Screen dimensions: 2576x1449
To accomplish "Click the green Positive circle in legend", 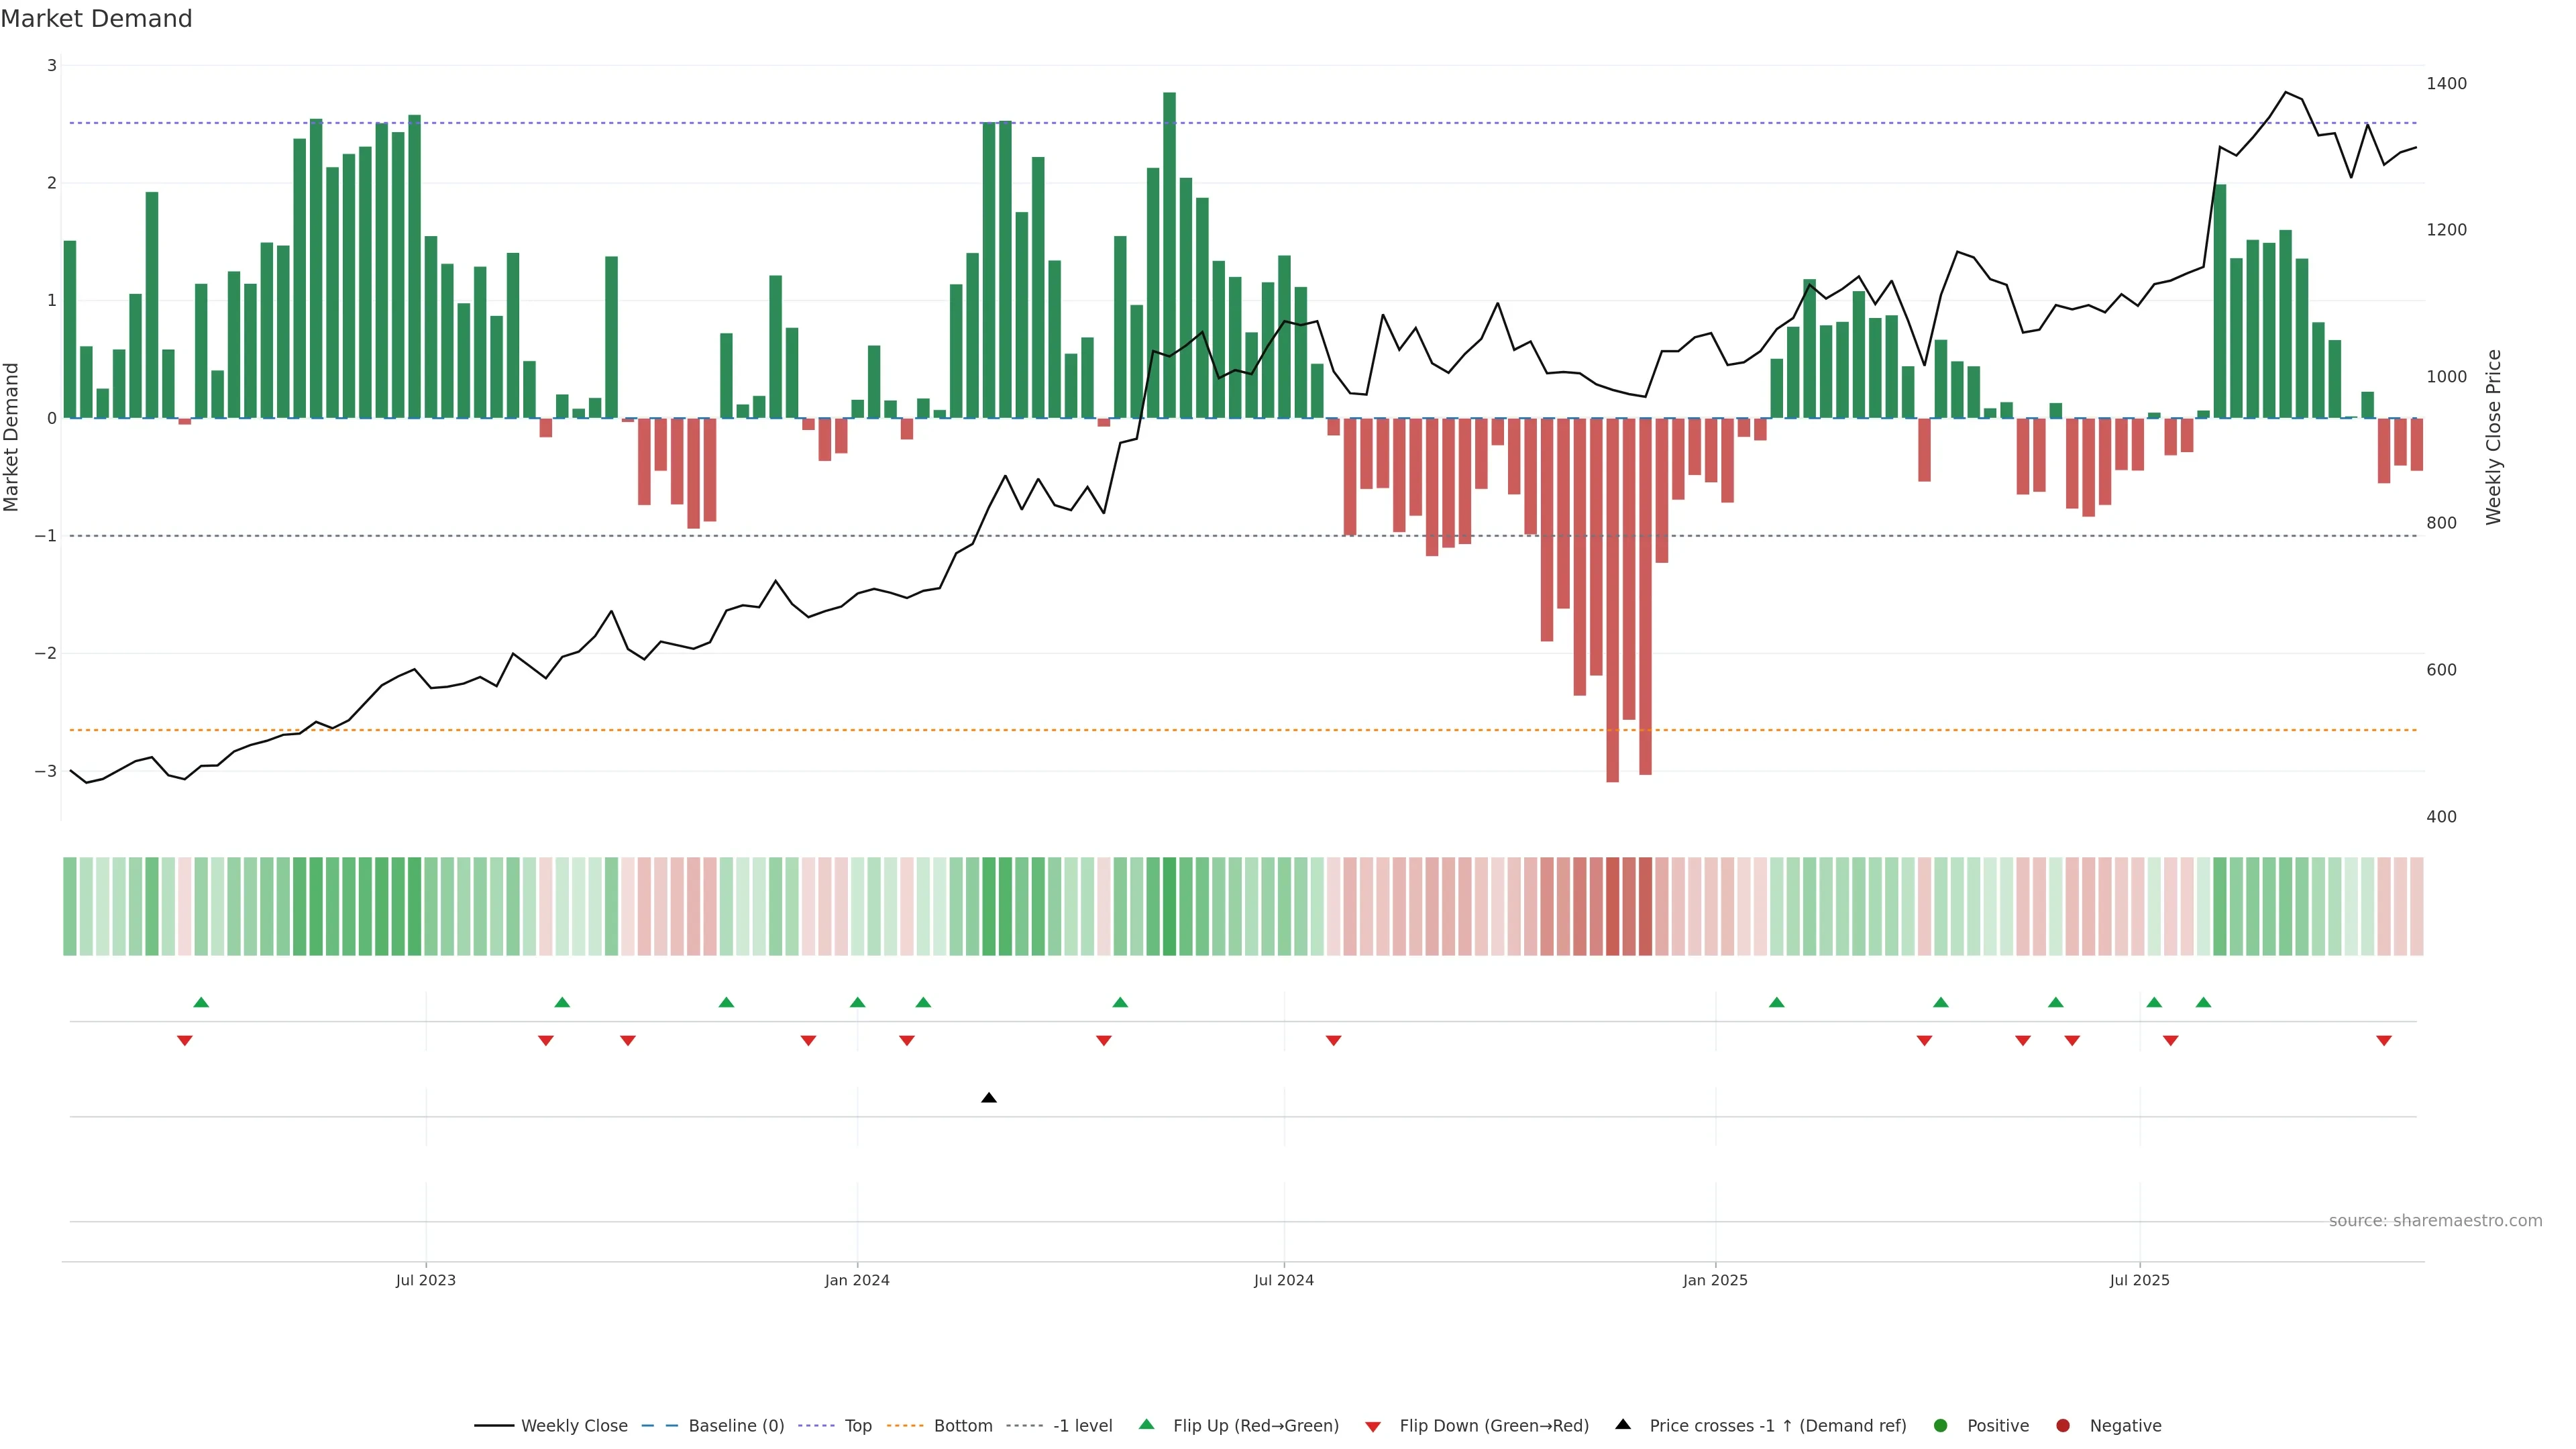I will click(1941, 1426).
